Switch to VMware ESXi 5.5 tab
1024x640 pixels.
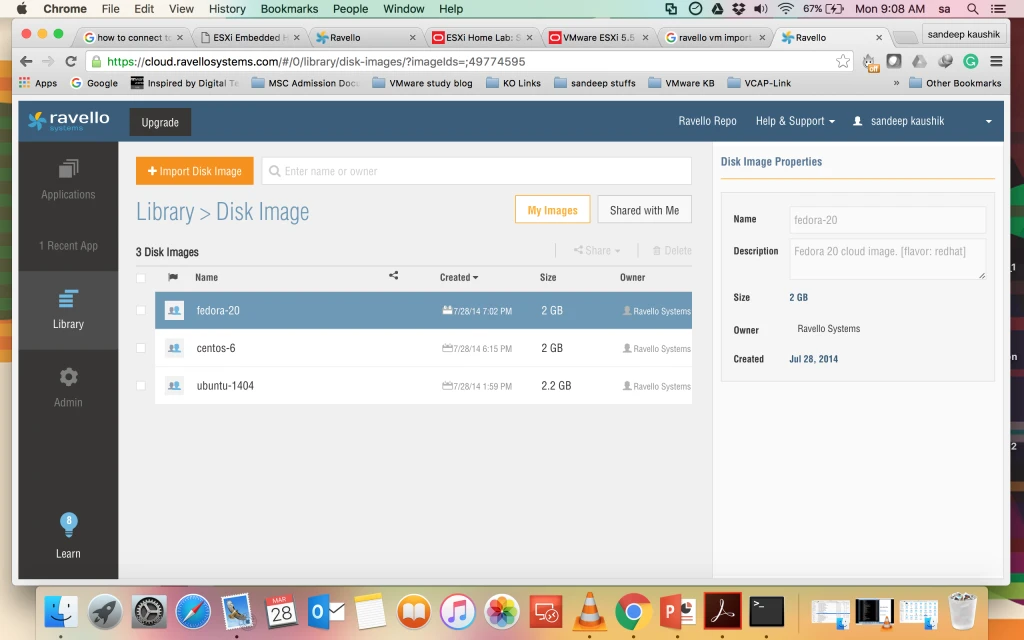pyautogui.click(x=599, y=37)
